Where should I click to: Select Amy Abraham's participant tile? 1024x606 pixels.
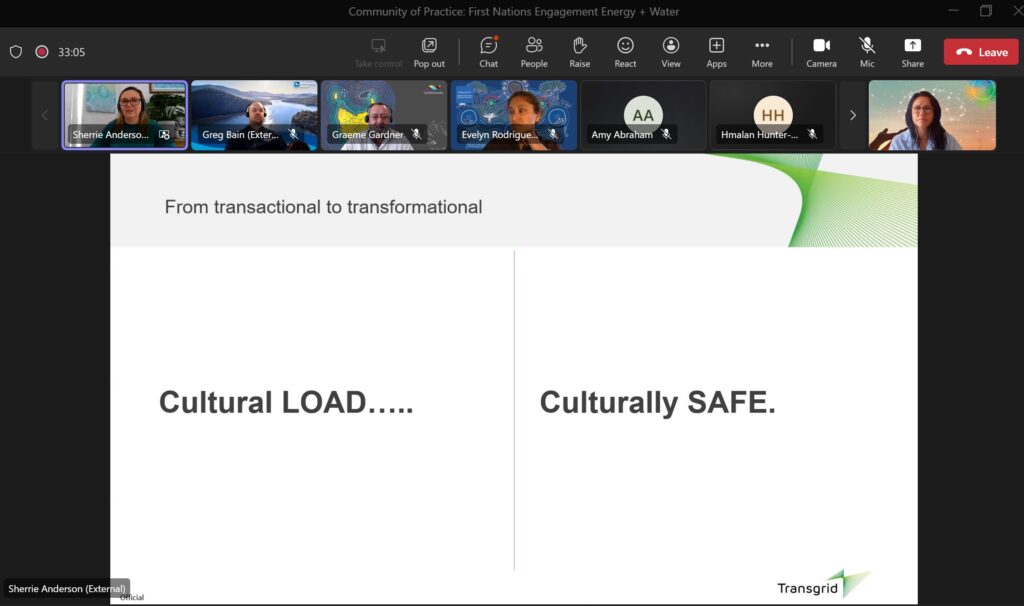point(643,114)
